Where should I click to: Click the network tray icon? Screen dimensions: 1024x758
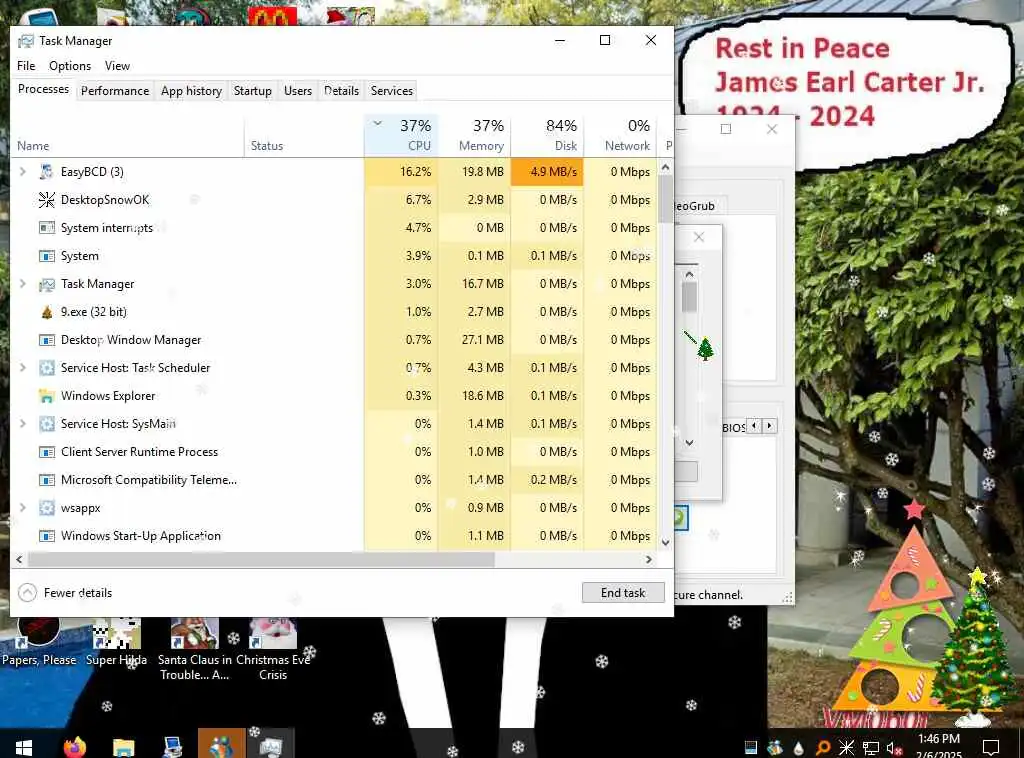tap(870, 748)
